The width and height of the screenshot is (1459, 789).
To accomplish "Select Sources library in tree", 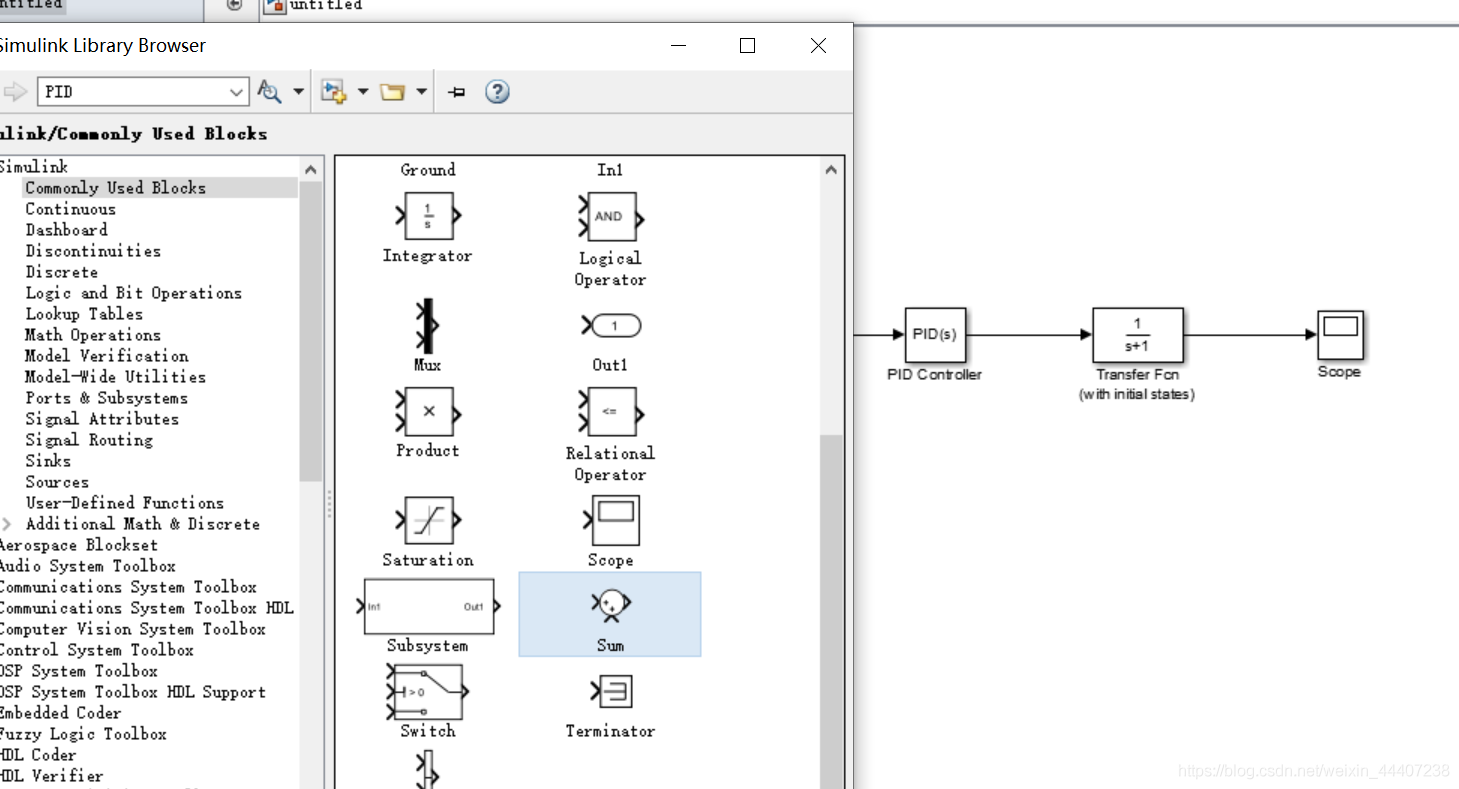I will click(x=57, y=482).
